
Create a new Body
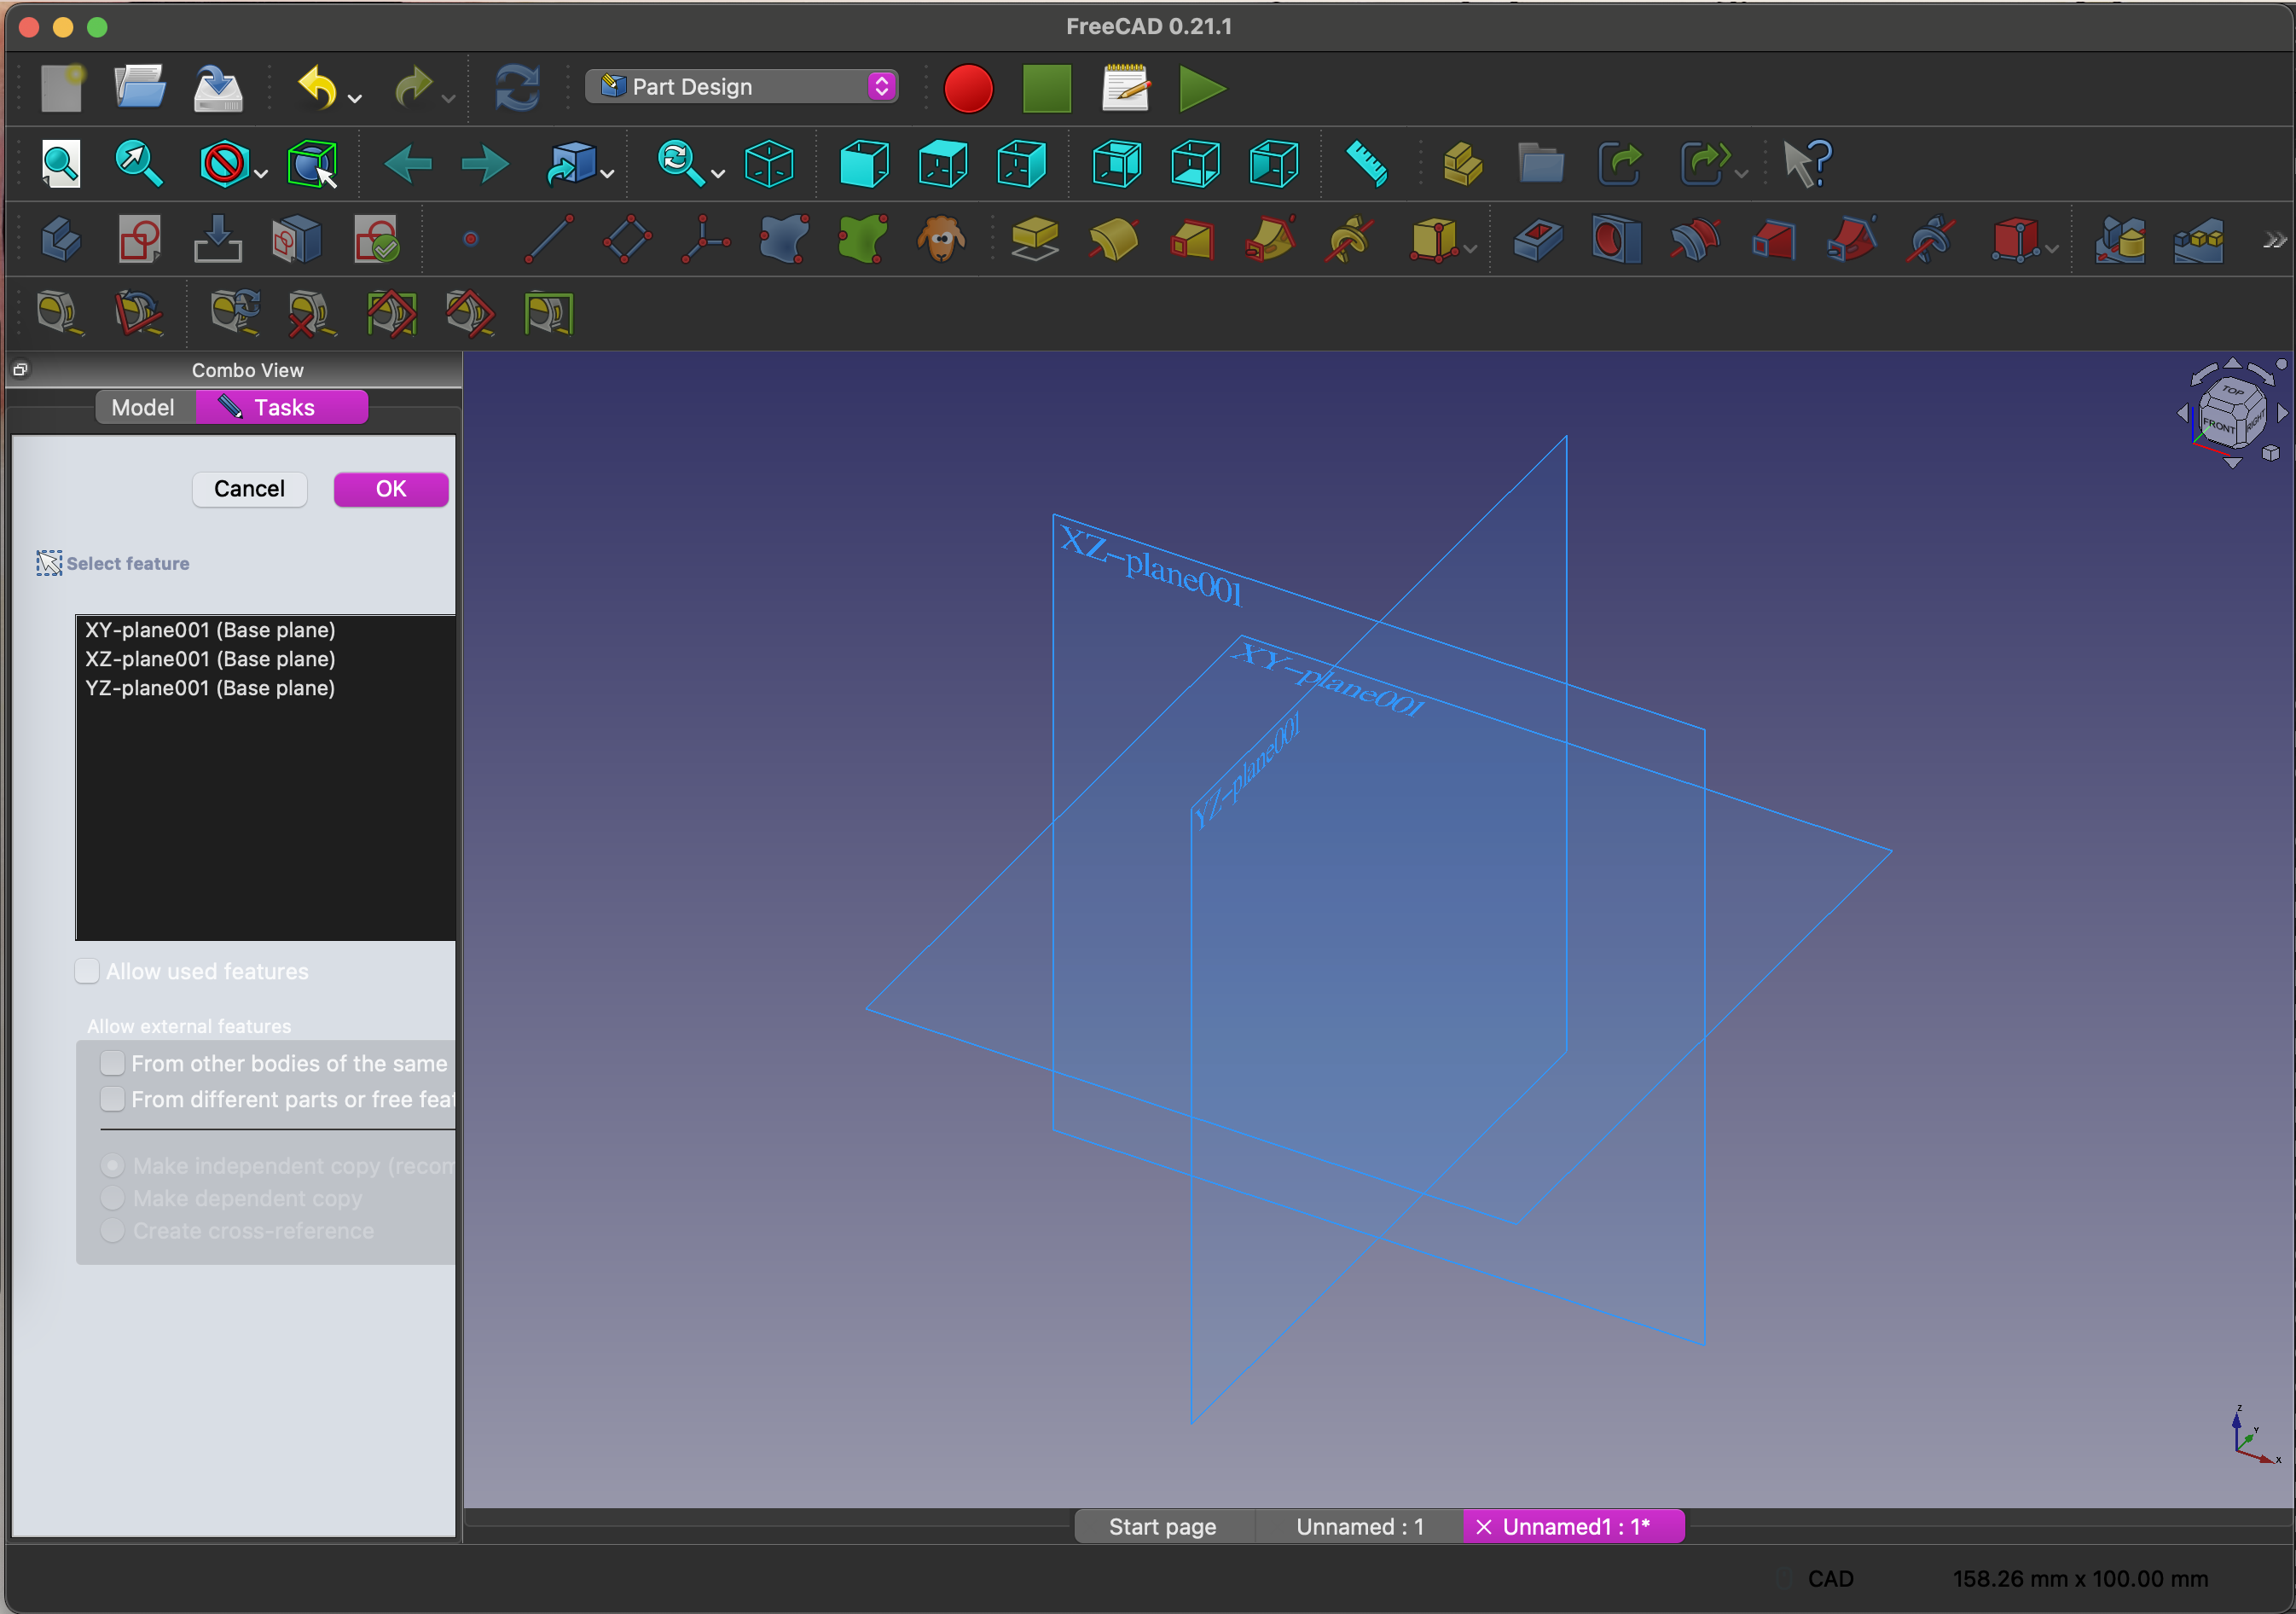61,240
